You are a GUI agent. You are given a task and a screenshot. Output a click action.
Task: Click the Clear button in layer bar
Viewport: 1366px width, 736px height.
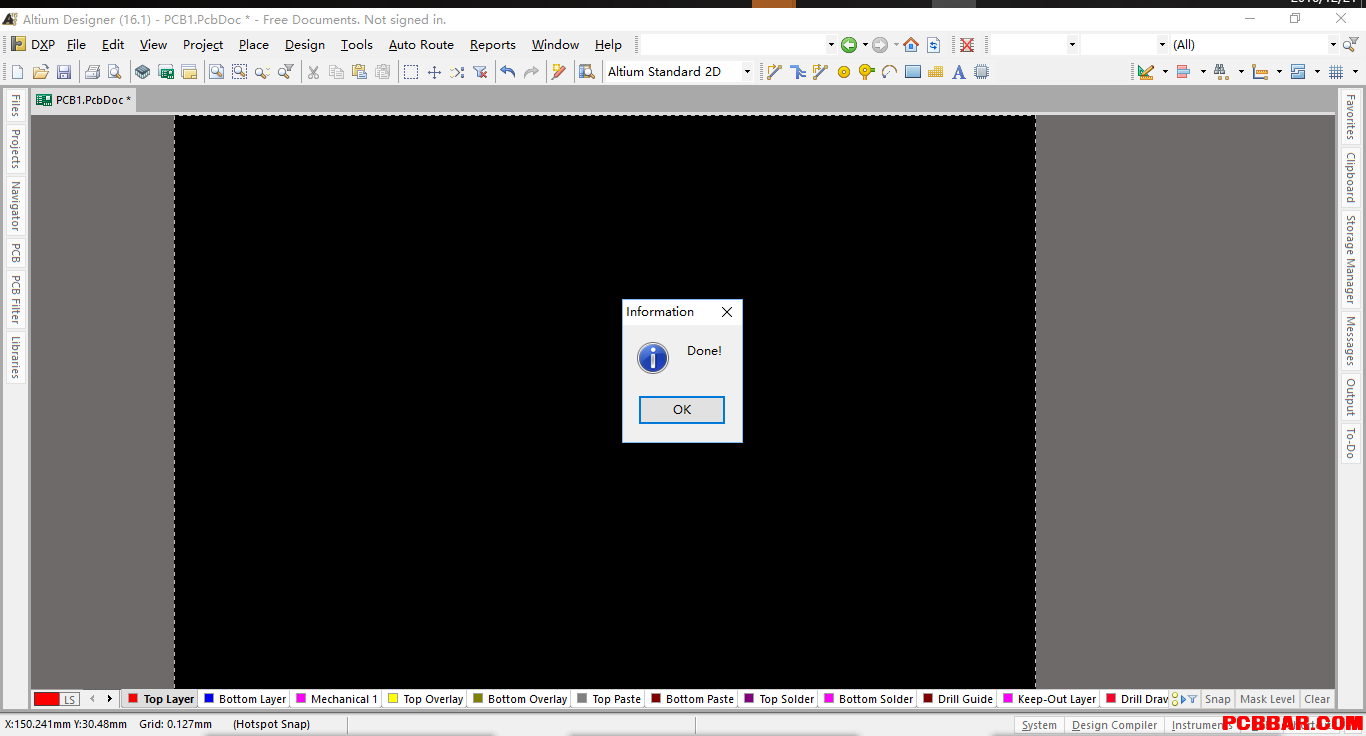coord(1317,699)
